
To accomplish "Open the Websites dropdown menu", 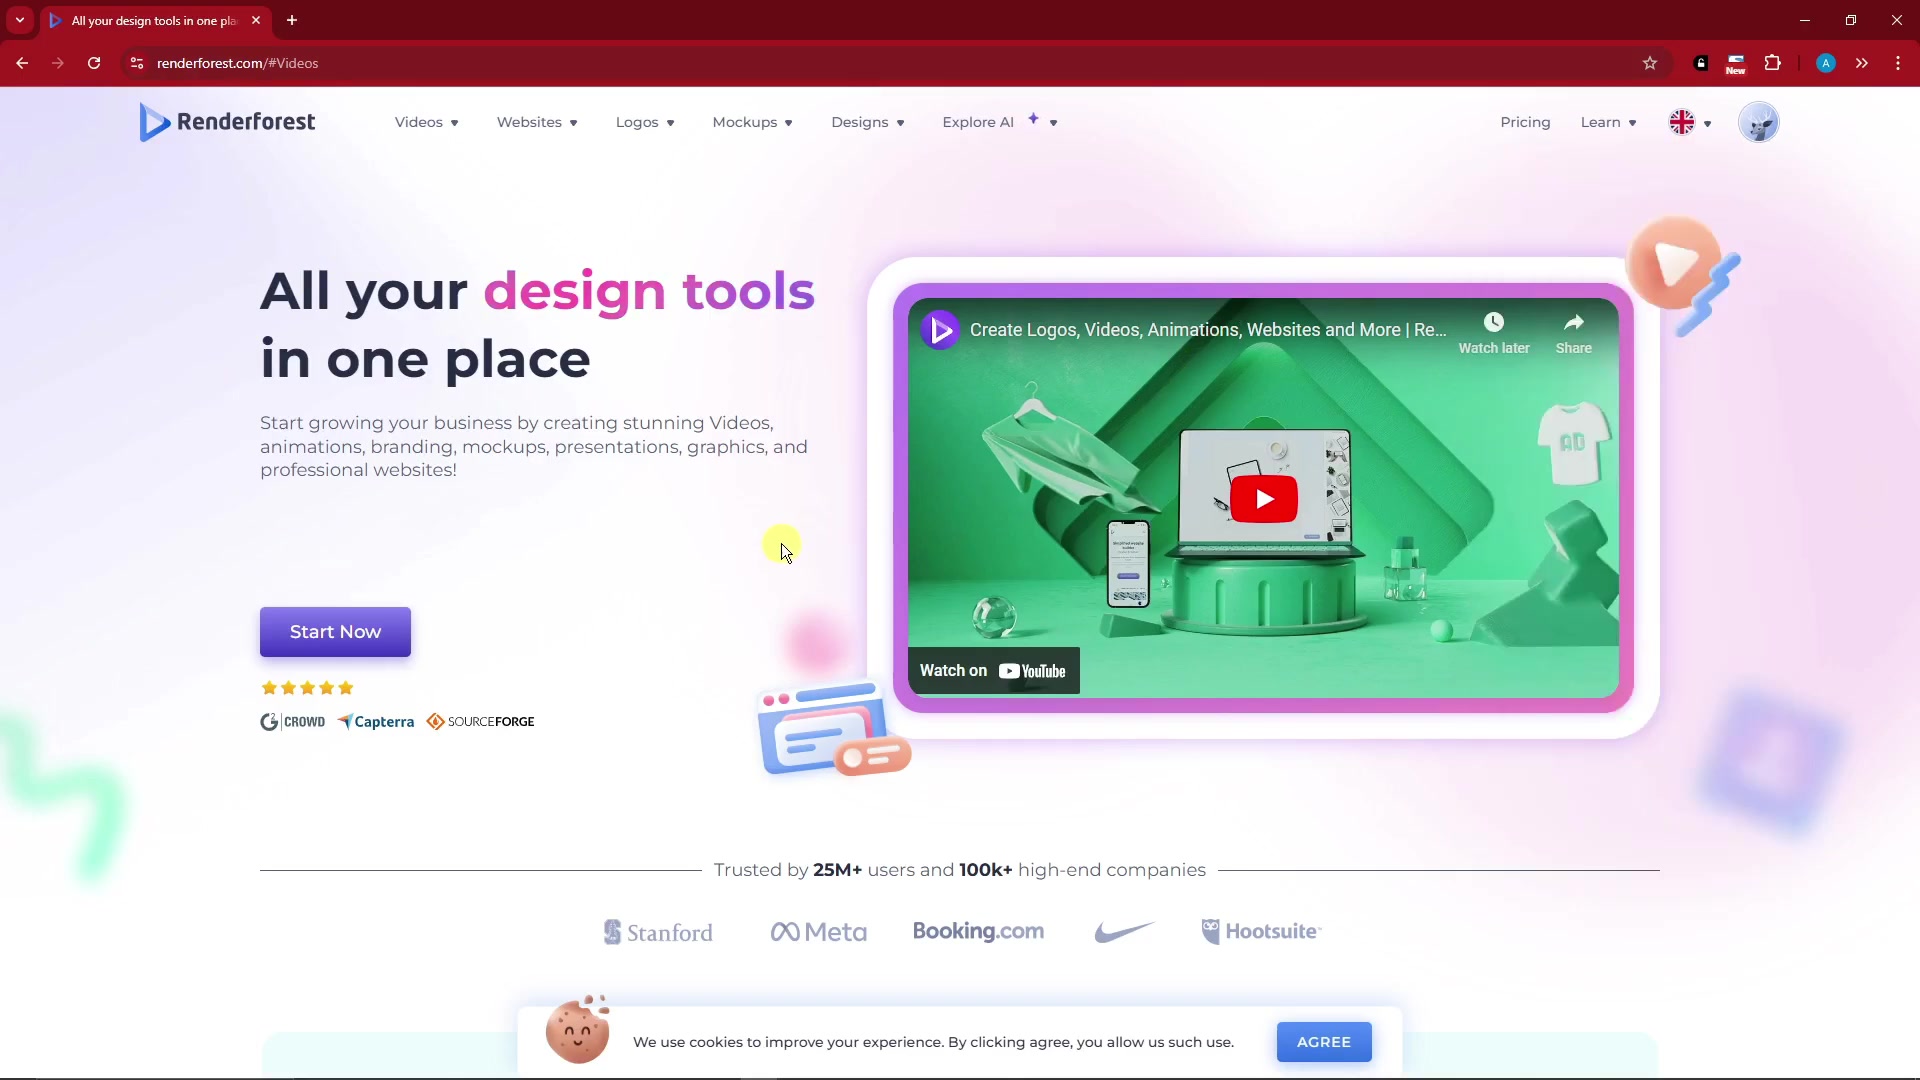I will click(x=537, y=122).
